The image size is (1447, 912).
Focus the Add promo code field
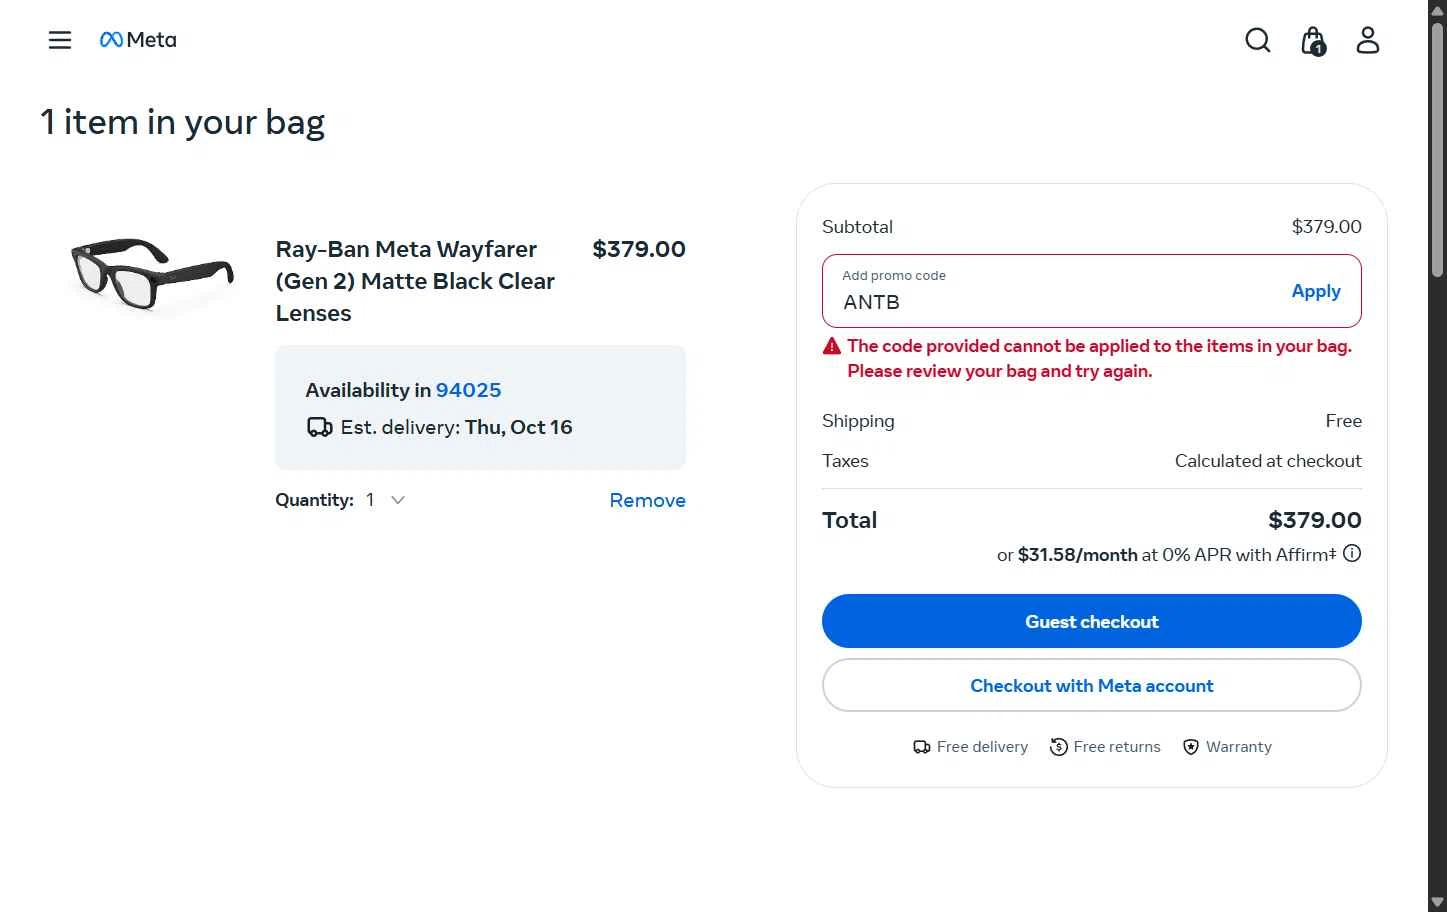pyautogui.click(x=1050, y=301)
